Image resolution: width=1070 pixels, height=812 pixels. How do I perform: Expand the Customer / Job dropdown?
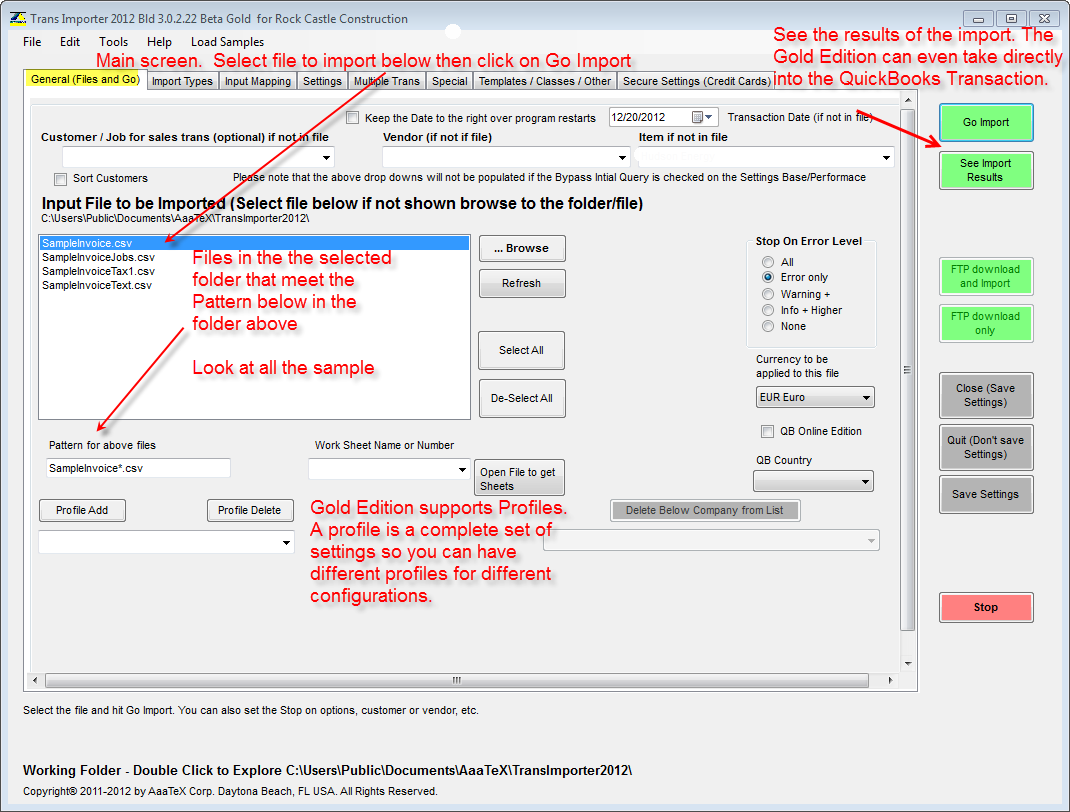[x=326, y=158]
